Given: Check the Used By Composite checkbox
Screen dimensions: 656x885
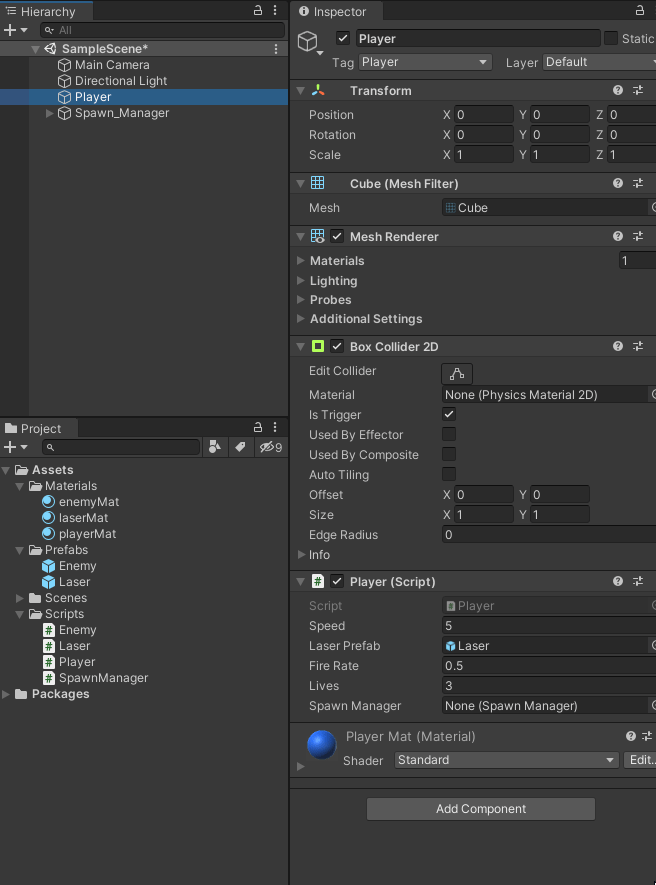Looking at the screenshot, I should point(449,454).
